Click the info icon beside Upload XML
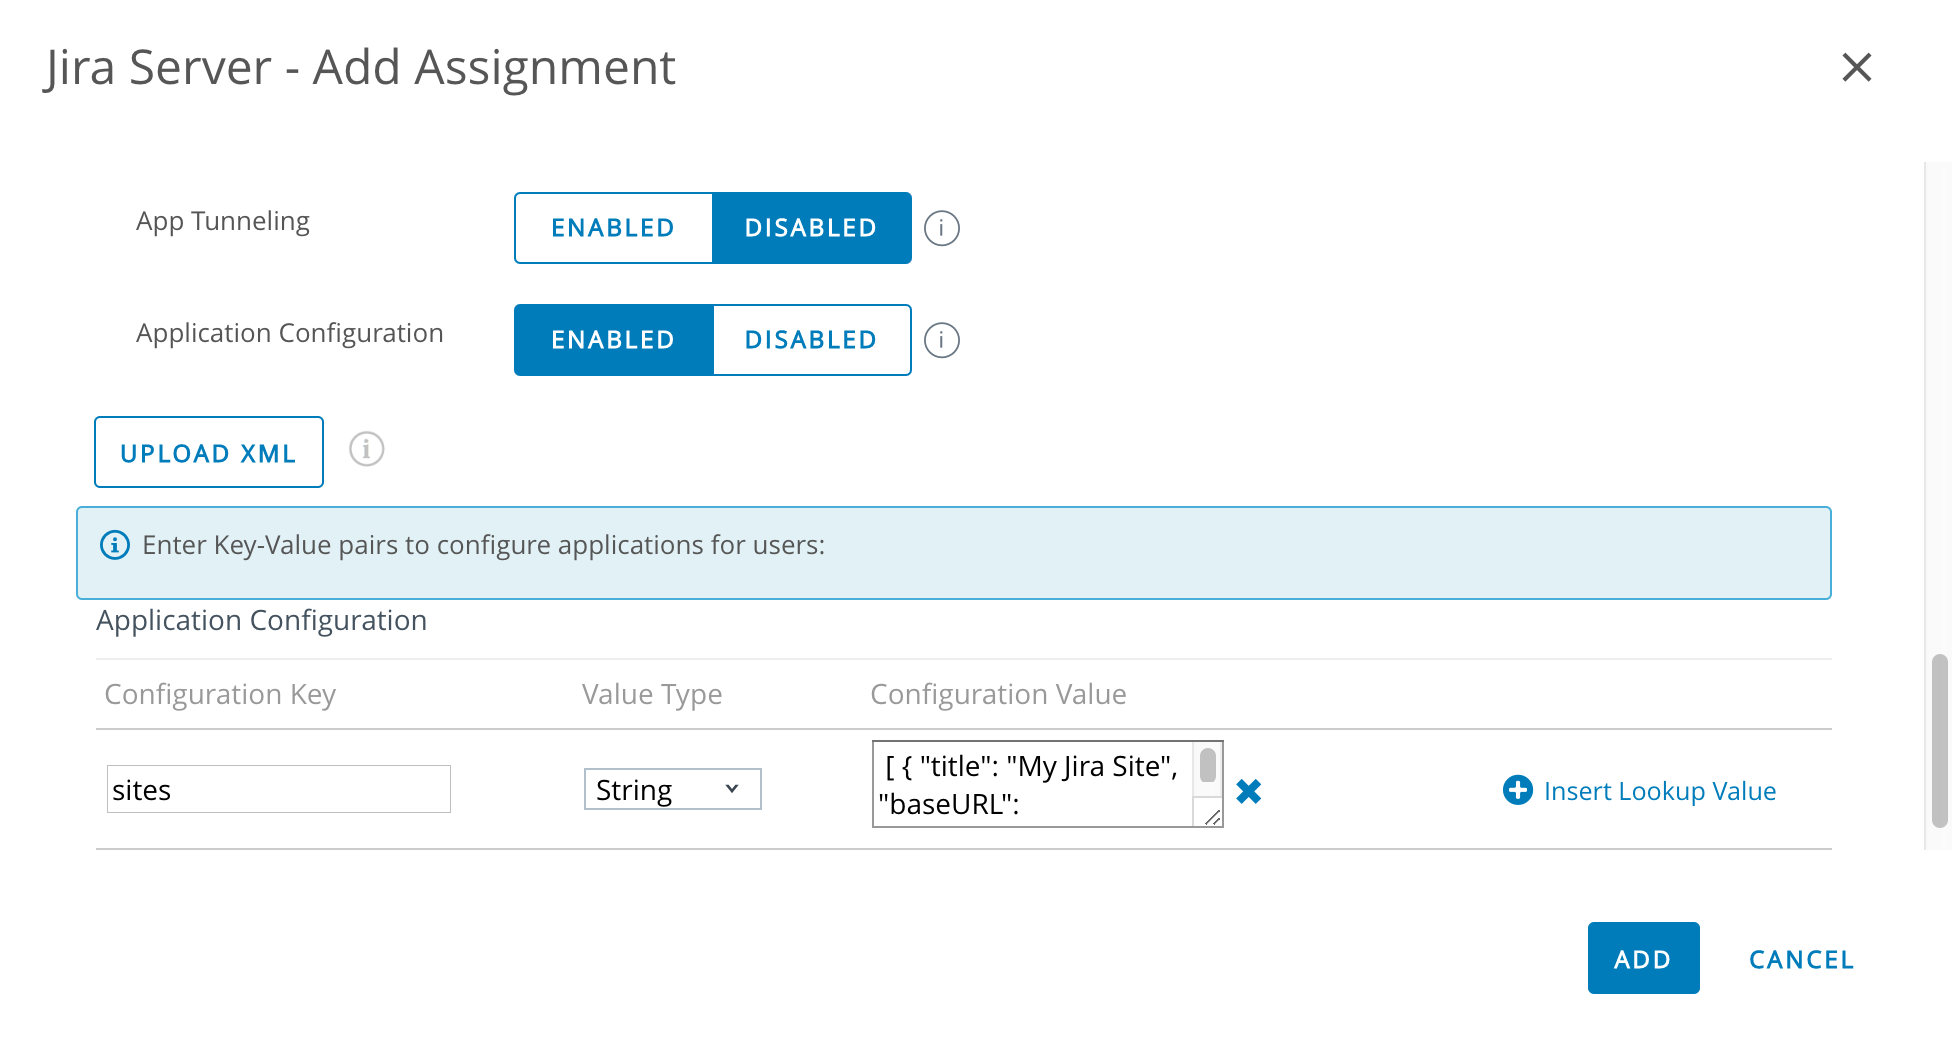 [366, 450]
